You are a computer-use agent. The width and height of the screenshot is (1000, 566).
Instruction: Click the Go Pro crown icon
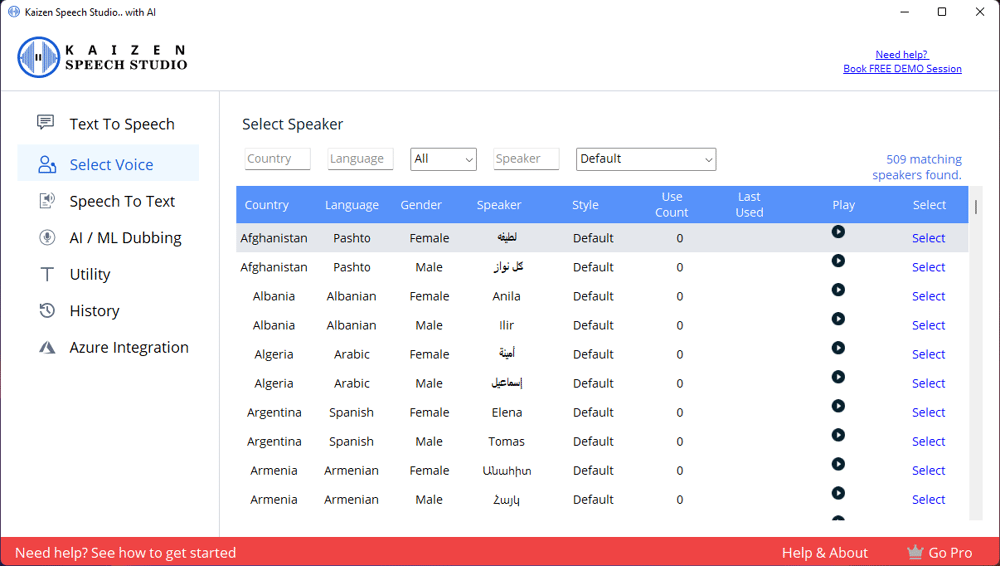[914, 552]
